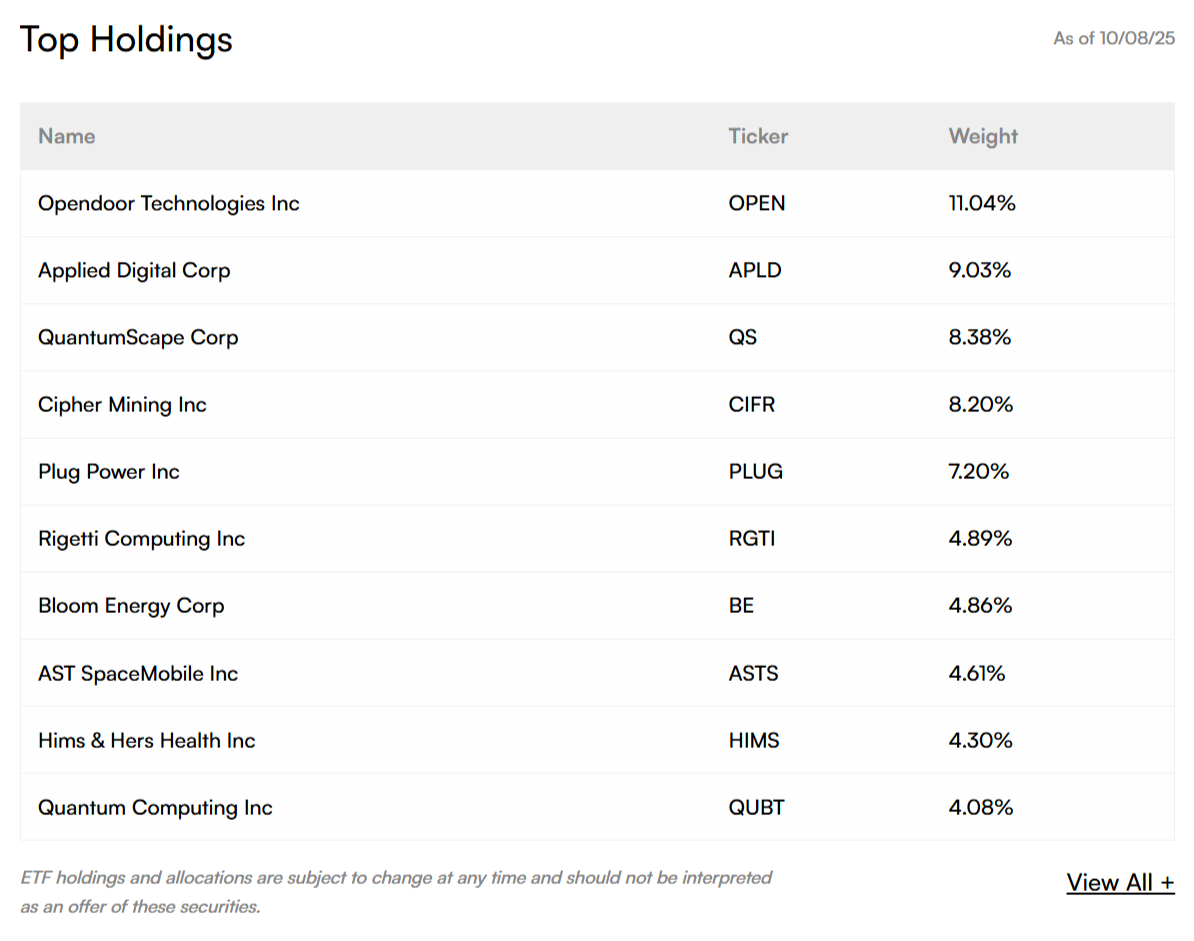This screenshot has width=1194, height=941.
Task: Click the OPEN ticker symbol
Action: click(x=757, y=203)
